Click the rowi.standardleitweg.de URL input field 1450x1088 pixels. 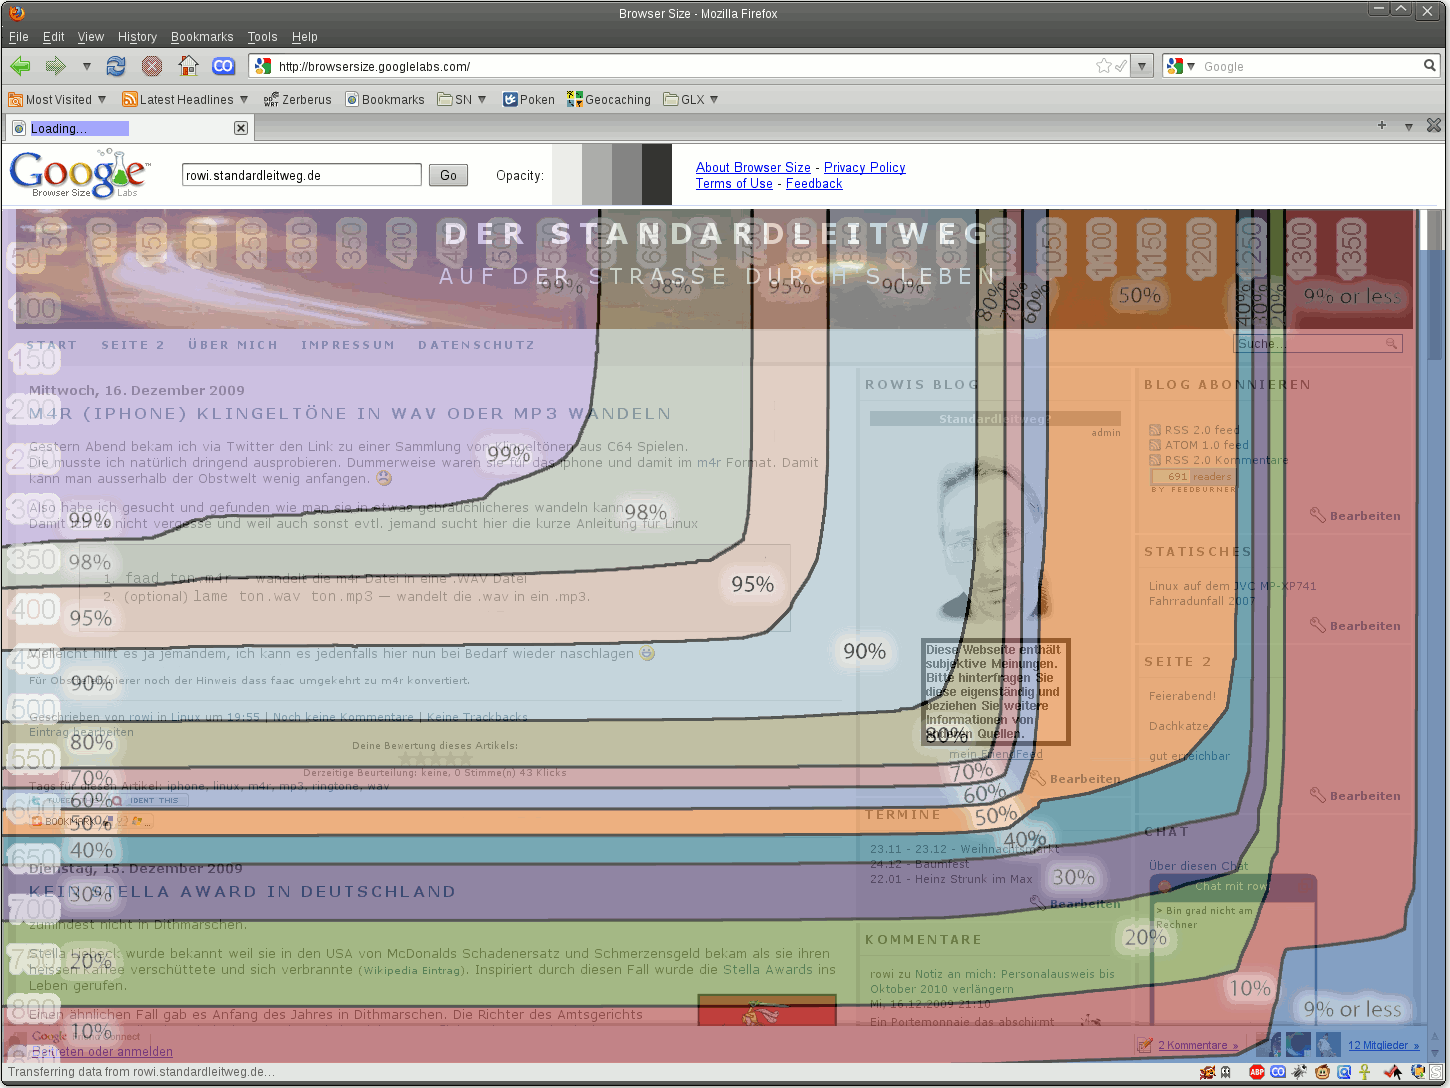301,175
